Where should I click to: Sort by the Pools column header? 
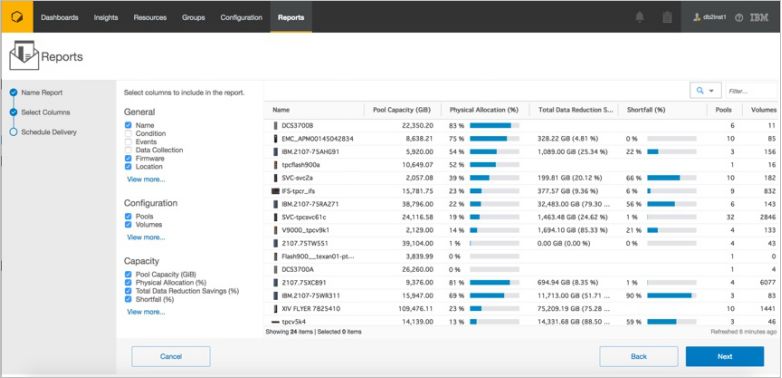[725, 110]
